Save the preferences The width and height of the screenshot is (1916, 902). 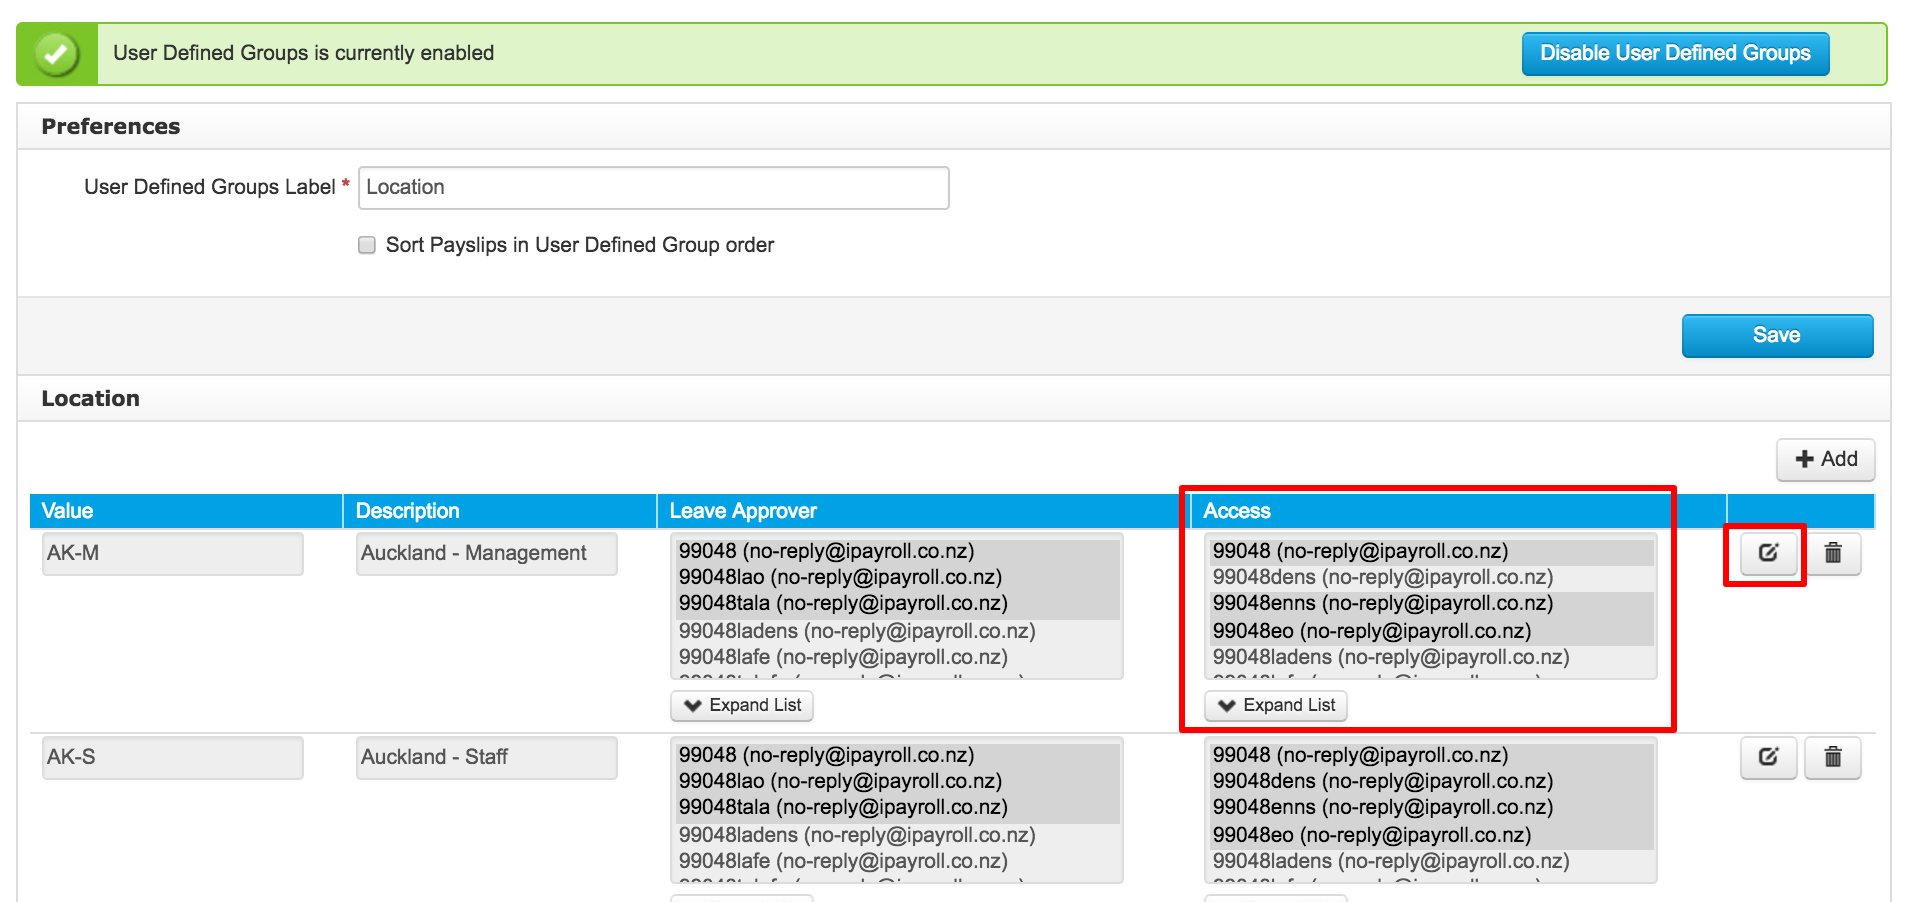(1777, 336)
